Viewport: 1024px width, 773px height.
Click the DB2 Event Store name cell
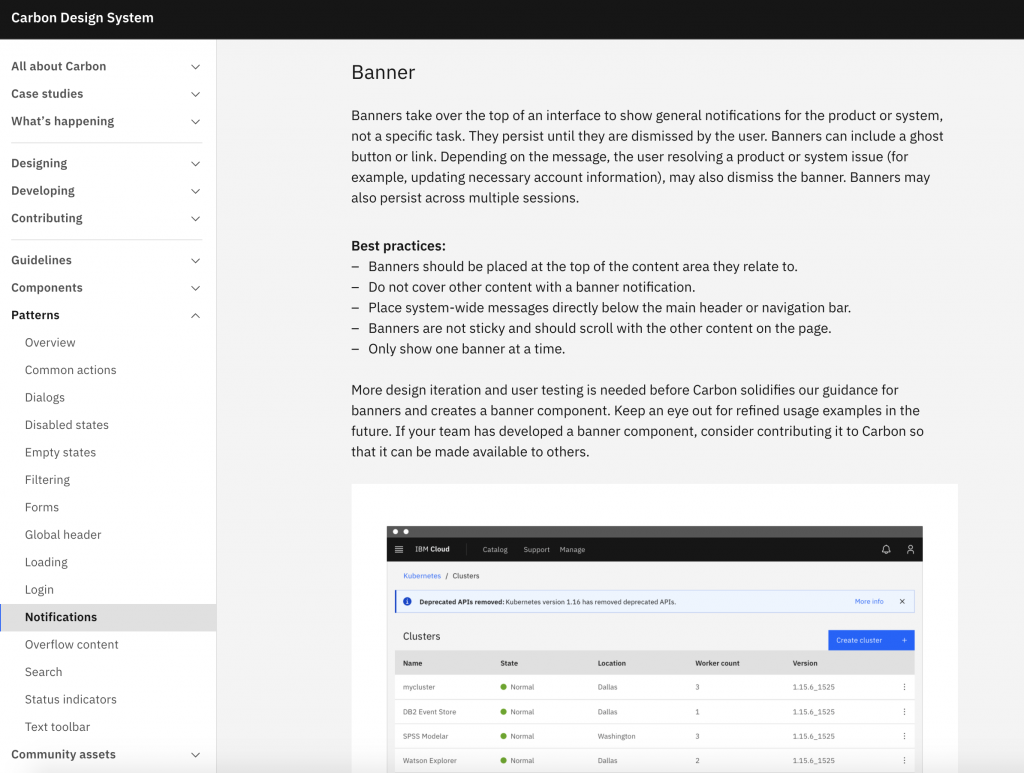(430, 712)
